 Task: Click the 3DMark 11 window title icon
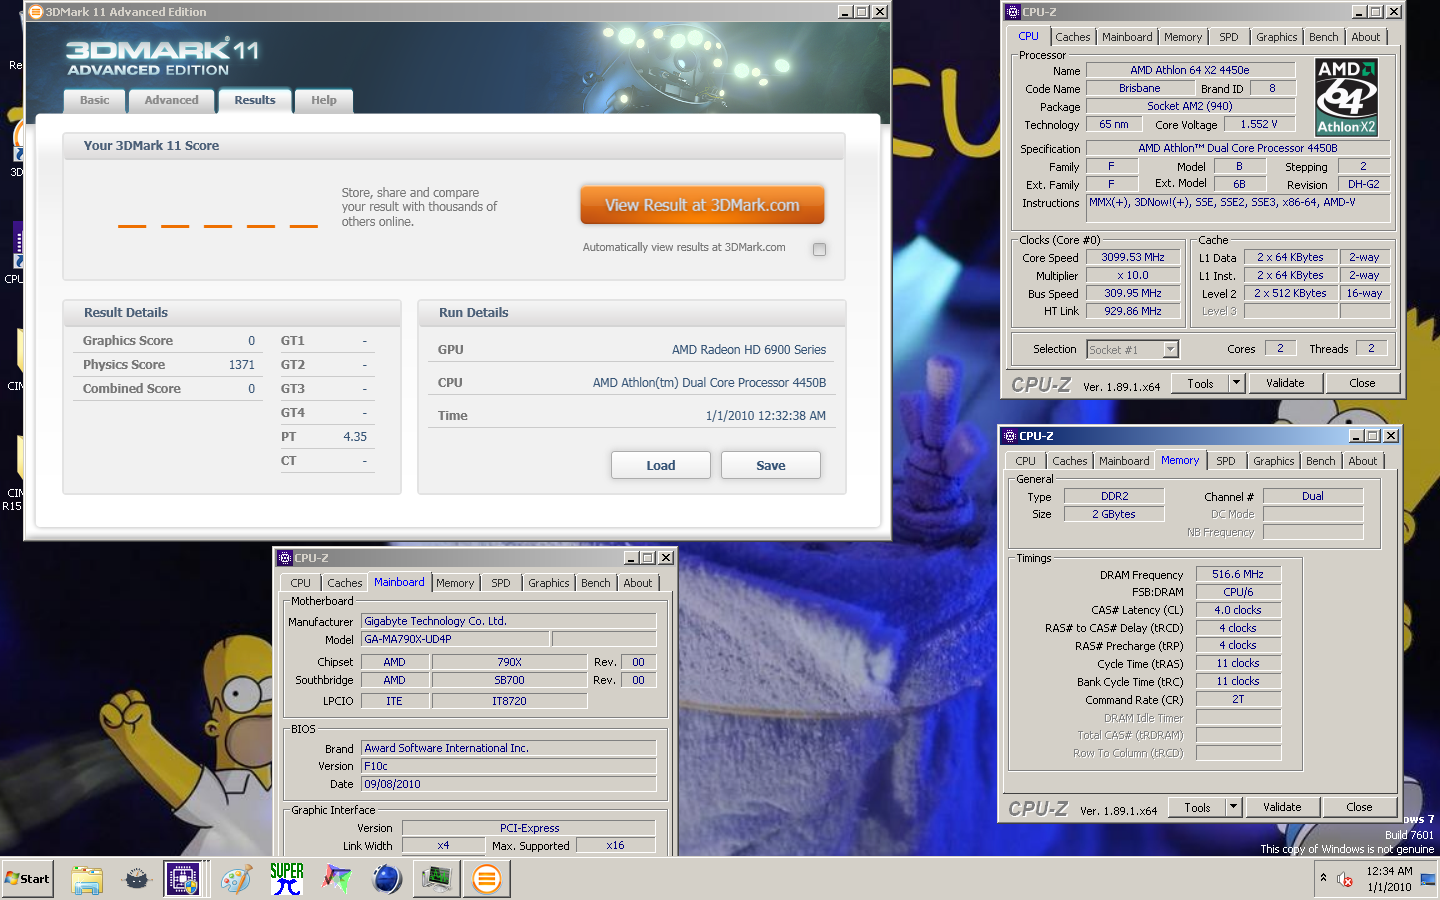click(36, 12)
